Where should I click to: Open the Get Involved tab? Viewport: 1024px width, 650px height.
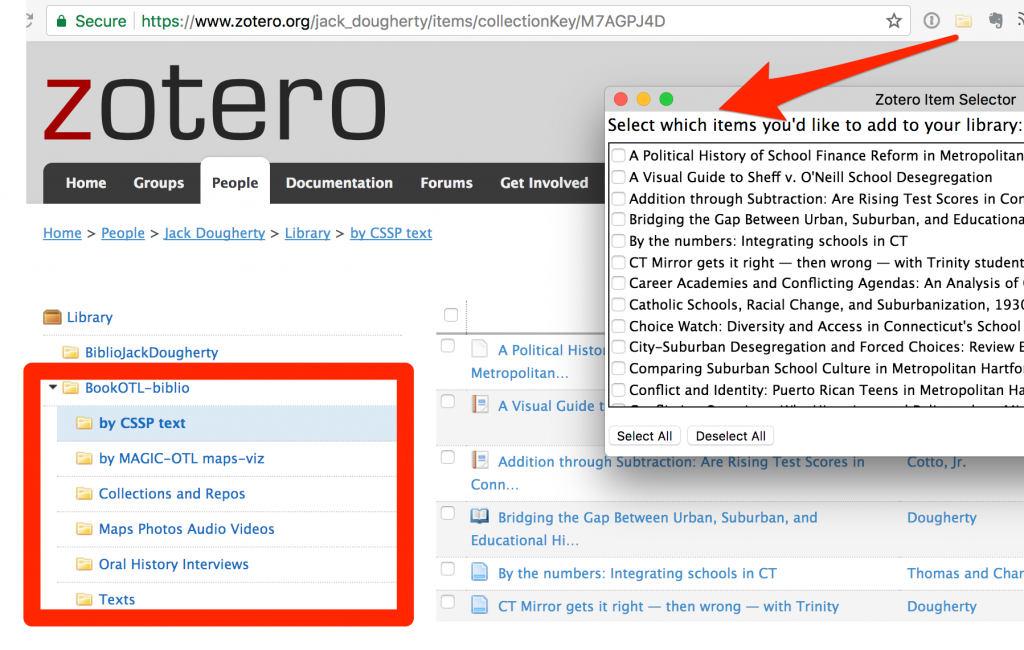point(544,183)
